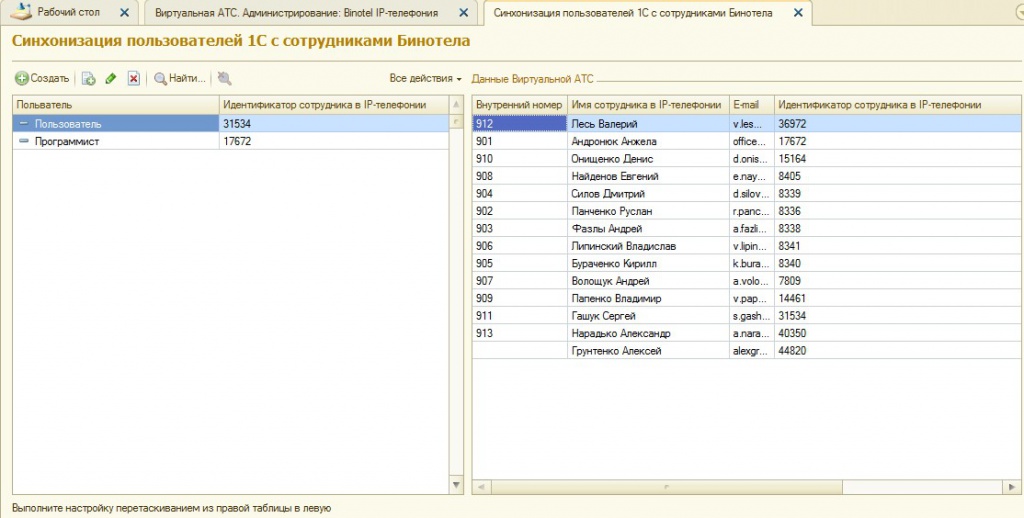This screenshot has height=518, width=1024.
Task: Select the Липинский Владислав employee row
Action: pyautogui.click(x=746, y=246)
